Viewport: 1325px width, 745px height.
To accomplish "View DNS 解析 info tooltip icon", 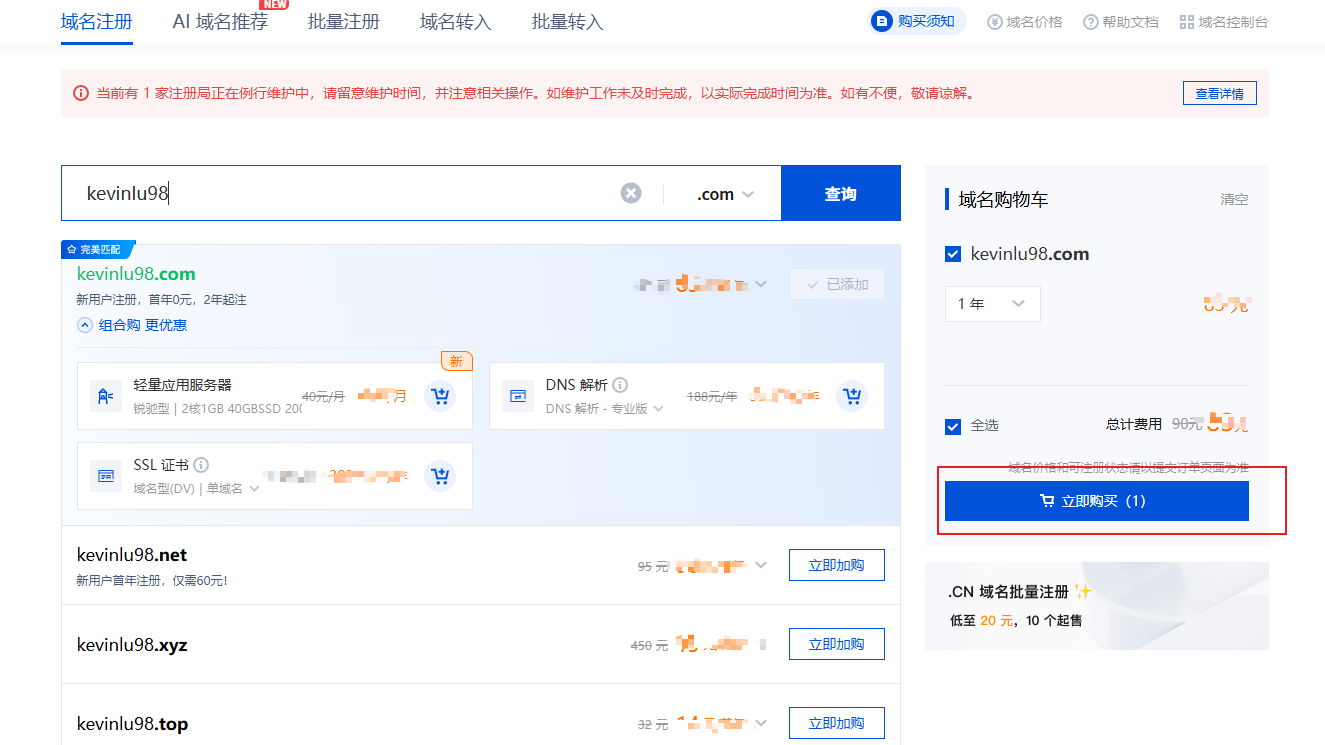I will 620,384.
